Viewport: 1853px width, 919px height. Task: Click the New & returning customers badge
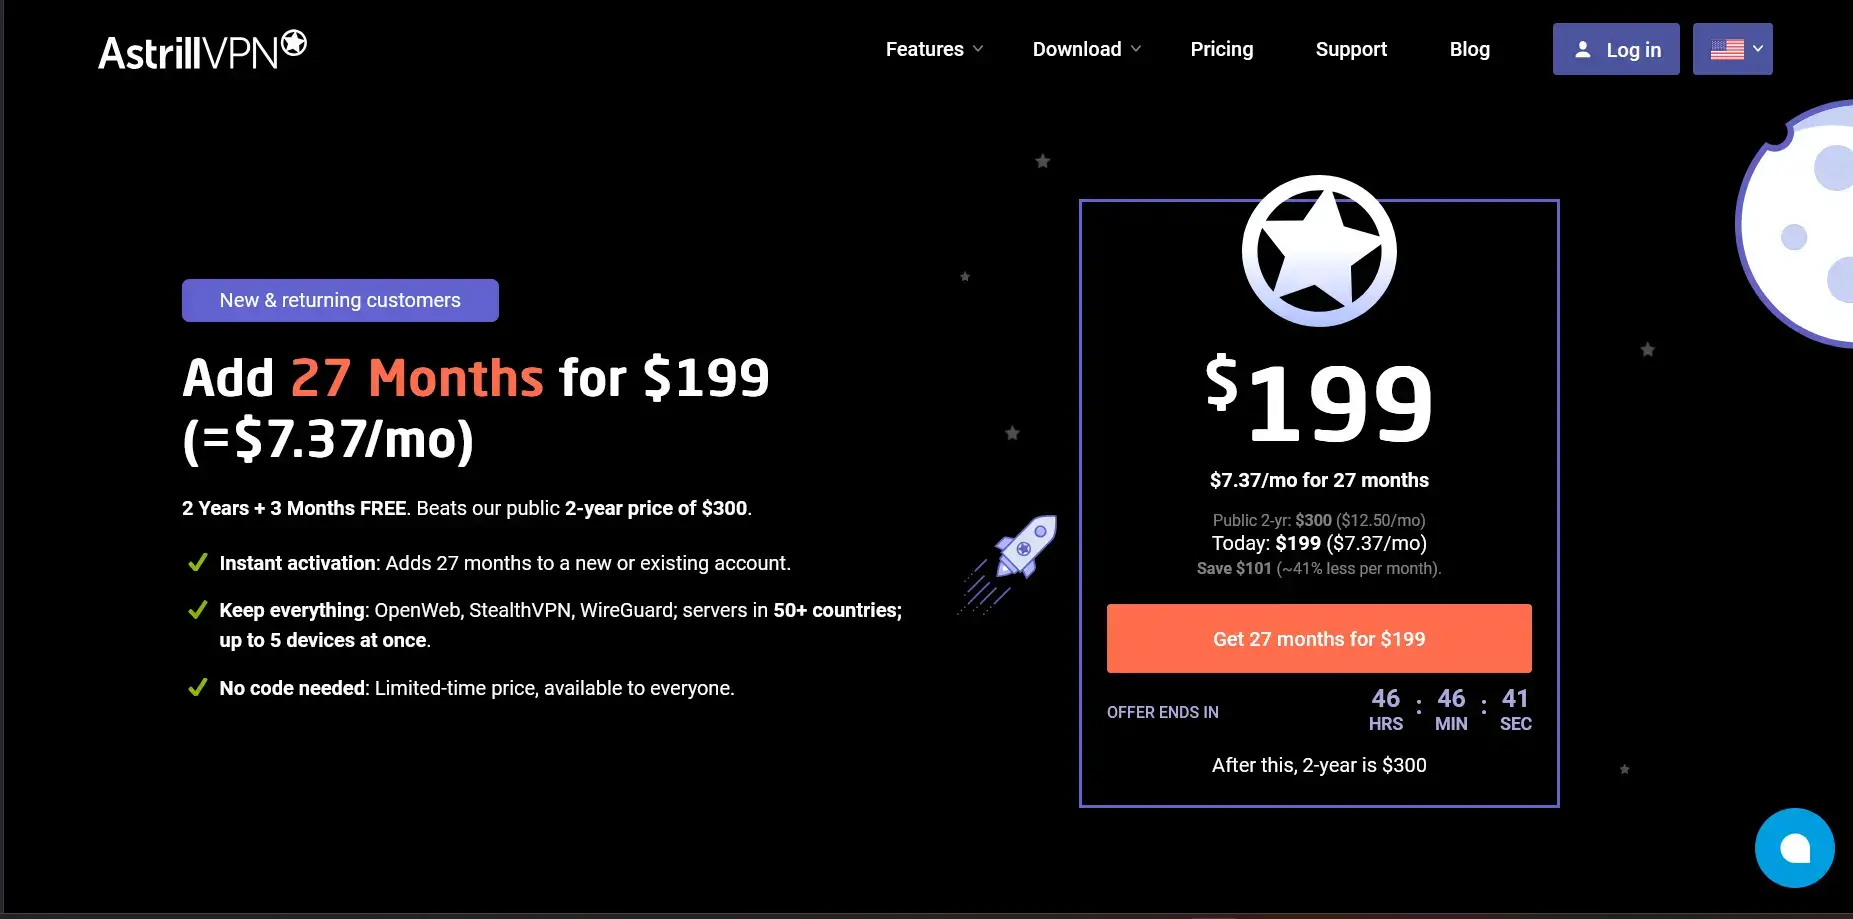pyautogui.click(x=340, y=300)
